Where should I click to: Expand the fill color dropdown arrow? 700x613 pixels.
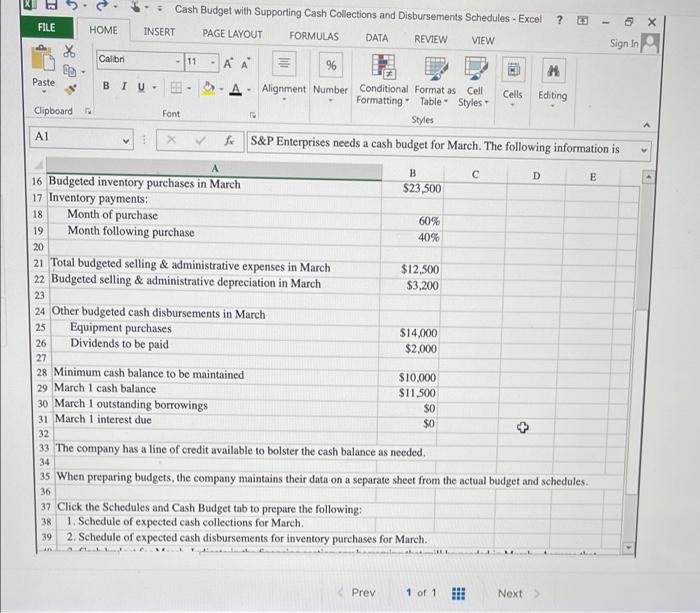[x=221, y=89]
